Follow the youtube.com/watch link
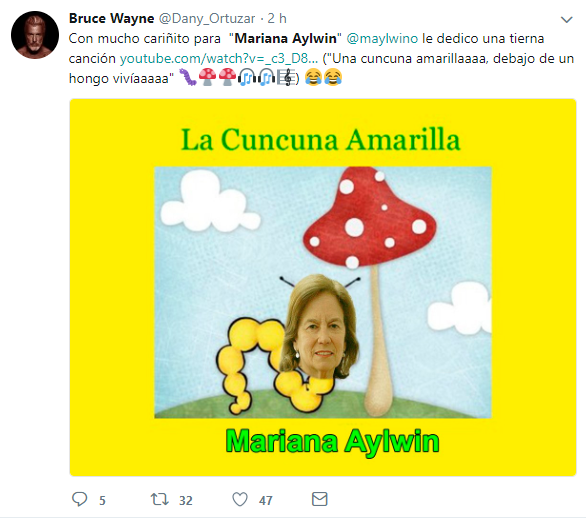 (x=219, y=59)
